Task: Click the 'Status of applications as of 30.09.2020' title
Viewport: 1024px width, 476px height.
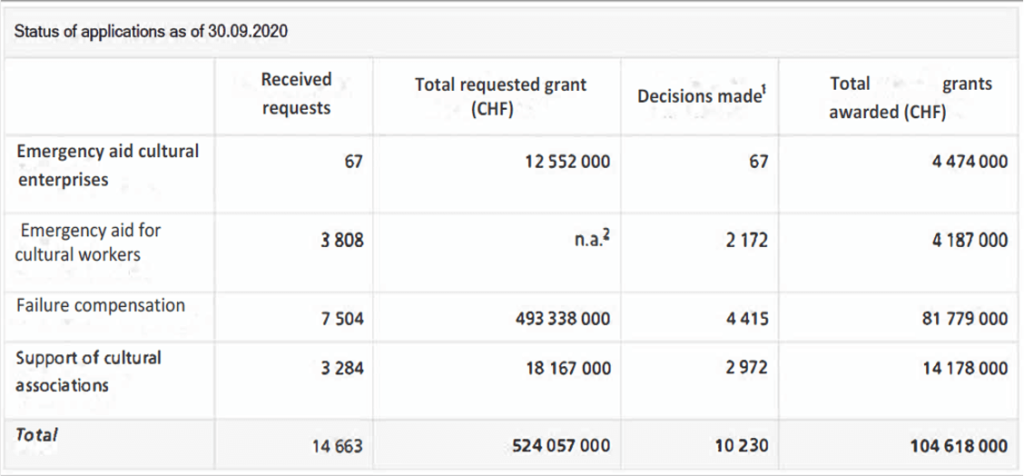Action: 151,30
